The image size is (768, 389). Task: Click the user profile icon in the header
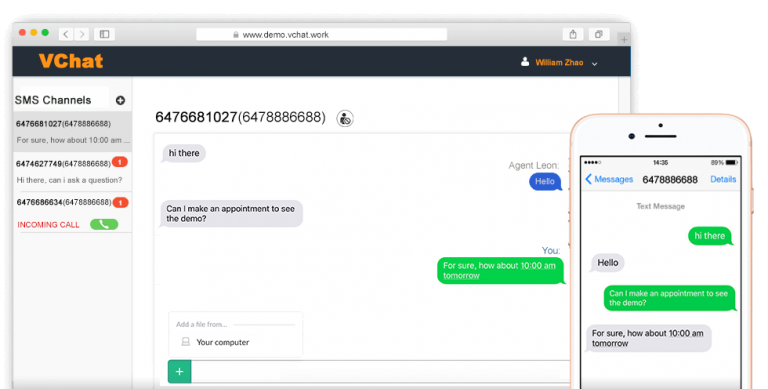tap(525, 62)
